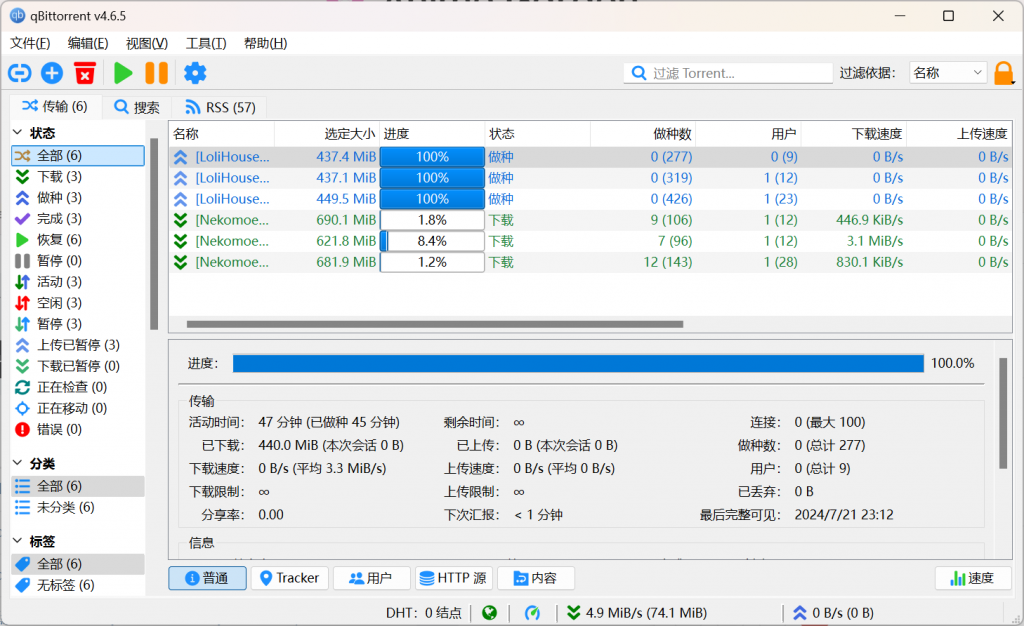
Task: Collapse the 状态 section in sidebar
Action: (x=18, y=133)
